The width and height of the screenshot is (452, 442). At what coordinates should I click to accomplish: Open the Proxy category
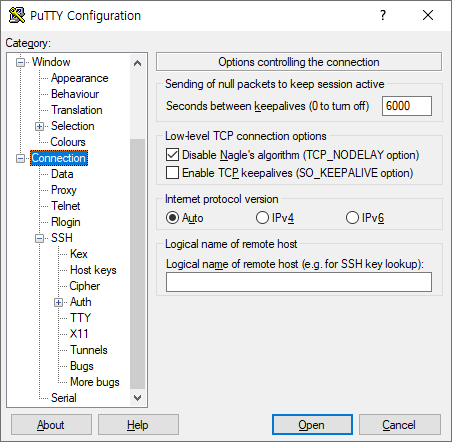(64, 190)
